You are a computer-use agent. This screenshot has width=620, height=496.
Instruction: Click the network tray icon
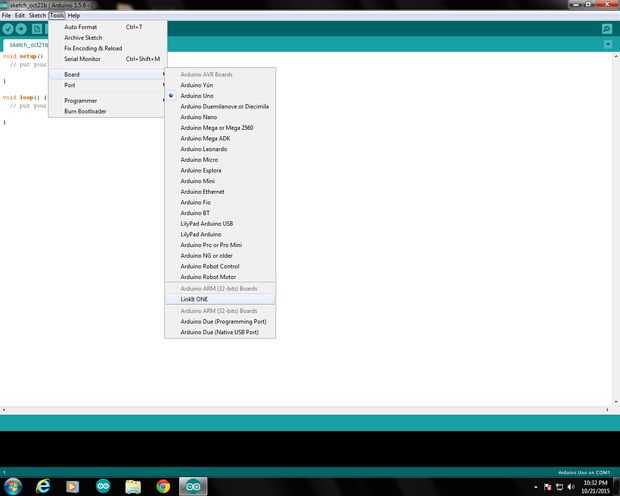pos(560,487)
